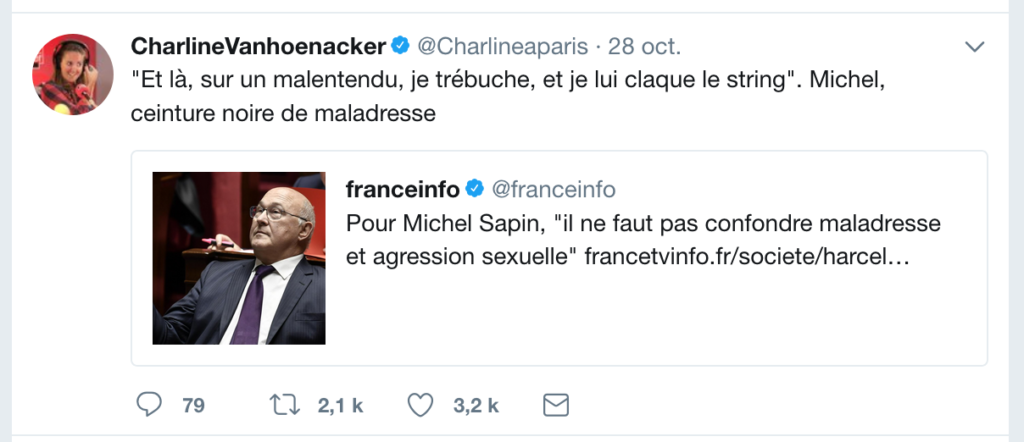Open the quoted franceinfo tweet text

point(643,223)
